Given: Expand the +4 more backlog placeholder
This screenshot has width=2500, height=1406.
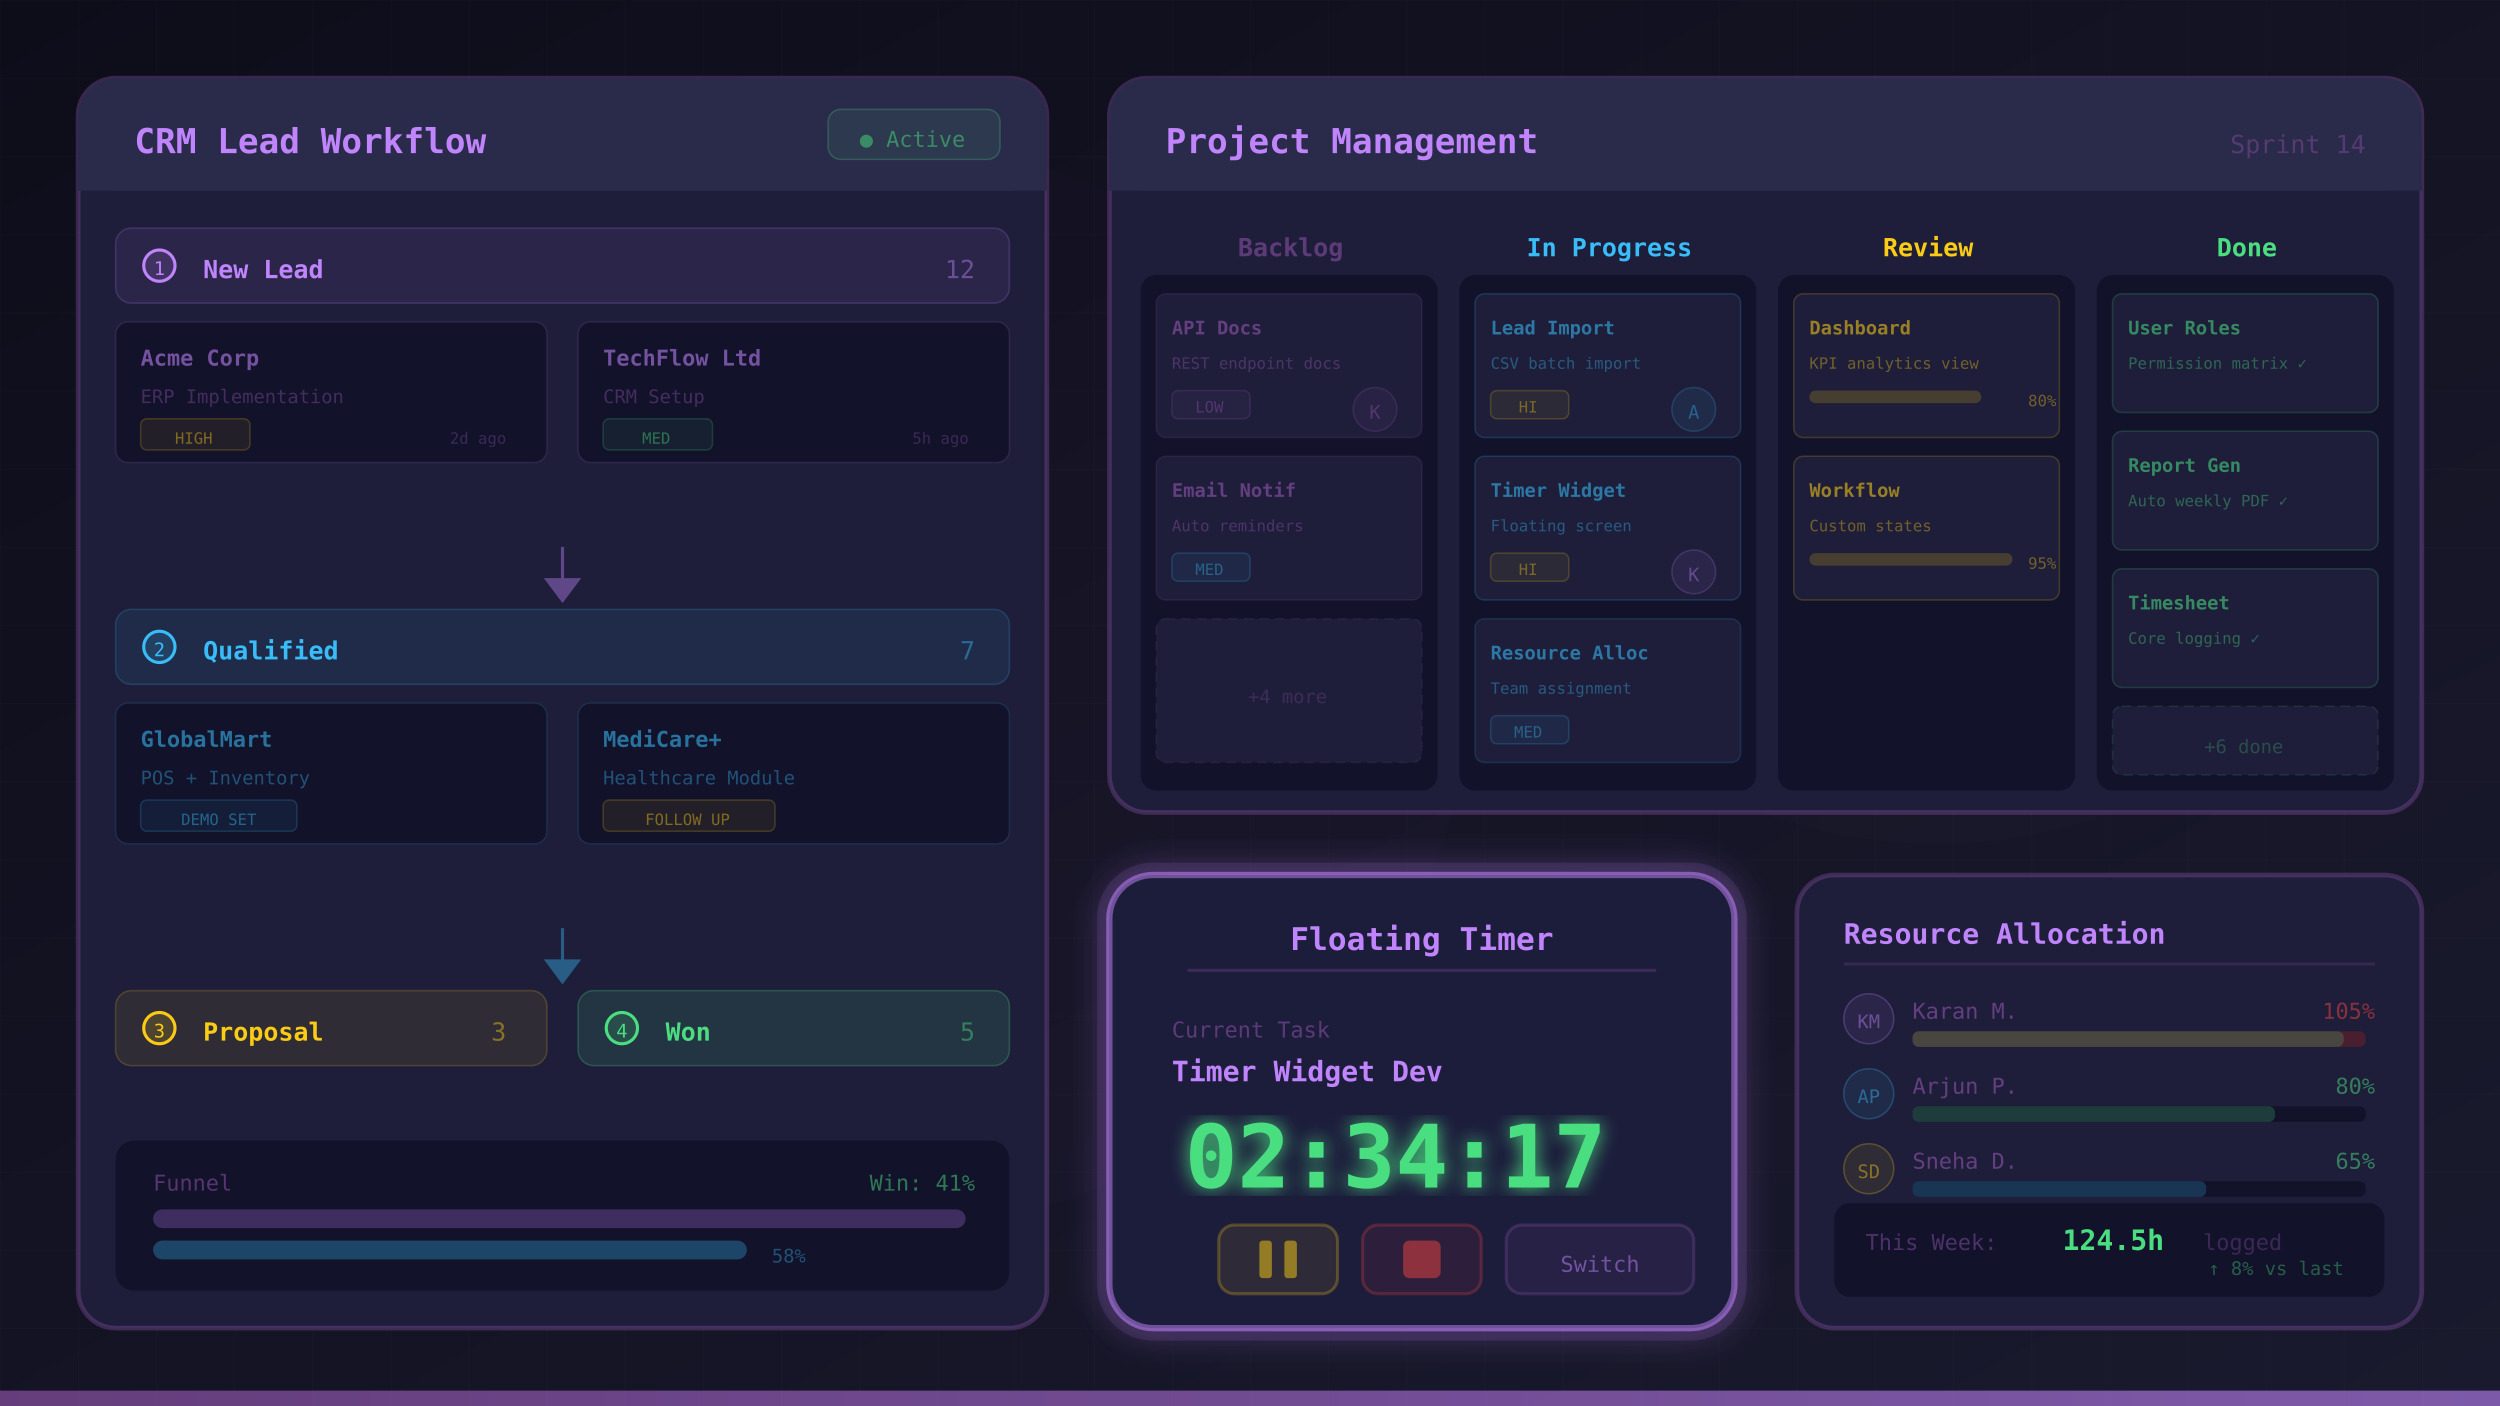Looking at the screenshot, I should (x=1288, y=691).
